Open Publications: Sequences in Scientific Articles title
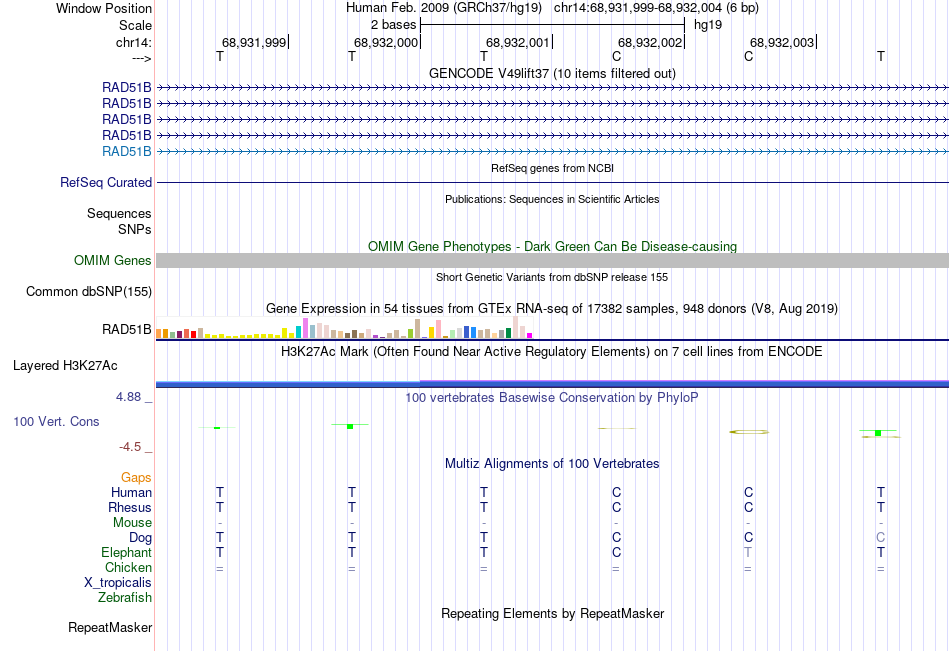 (x=552, y=199)
